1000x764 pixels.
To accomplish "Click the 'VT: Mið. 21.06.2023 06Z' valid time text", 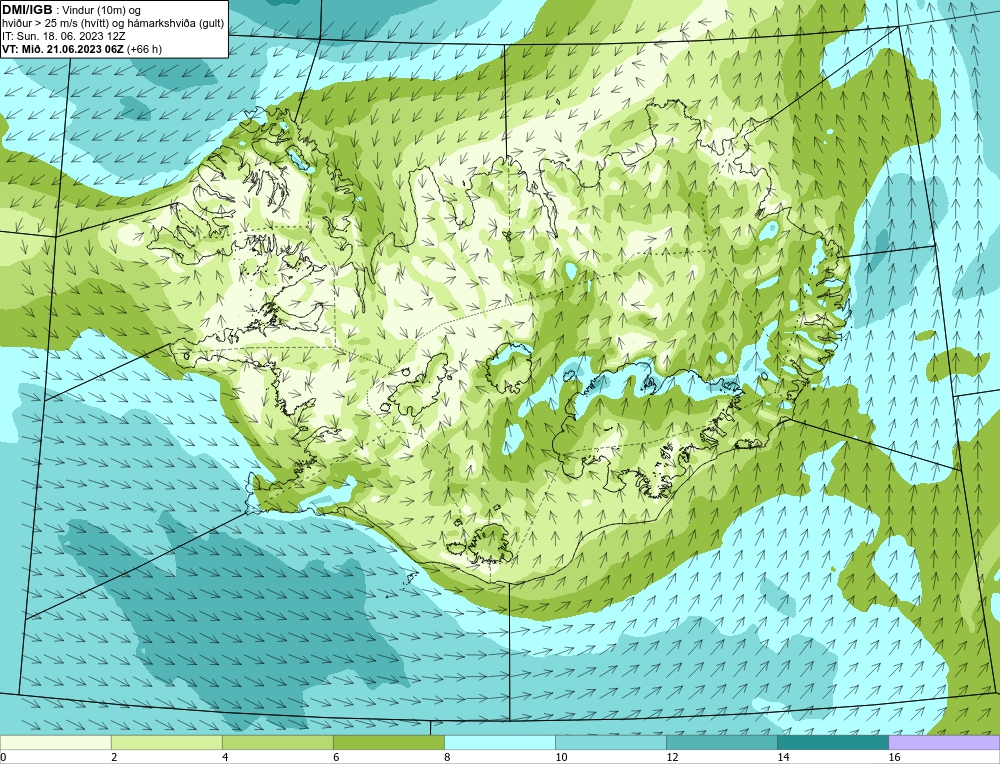I will [63, 49].
